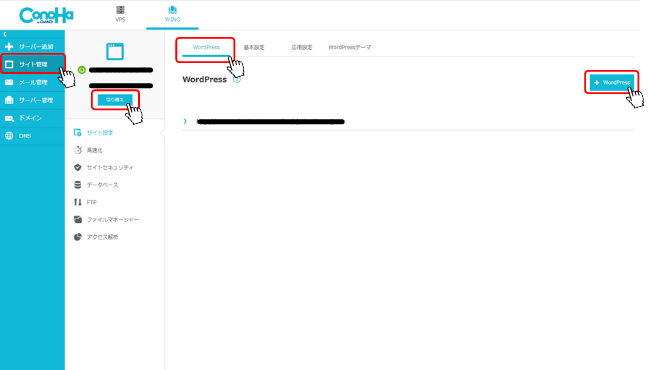
Task: Open ドメイン settings
Action: (x=32, y=118)
